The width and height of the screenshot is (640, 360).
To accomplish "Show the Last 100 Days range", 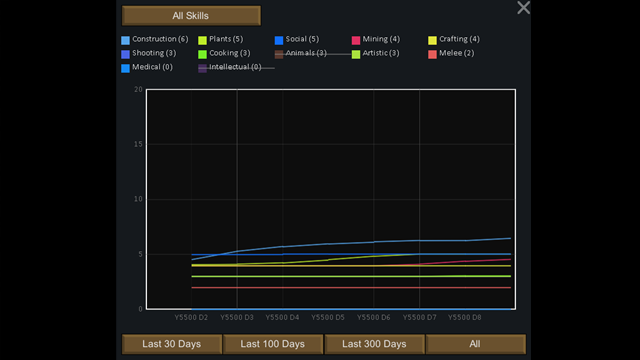I will point(273,344).
